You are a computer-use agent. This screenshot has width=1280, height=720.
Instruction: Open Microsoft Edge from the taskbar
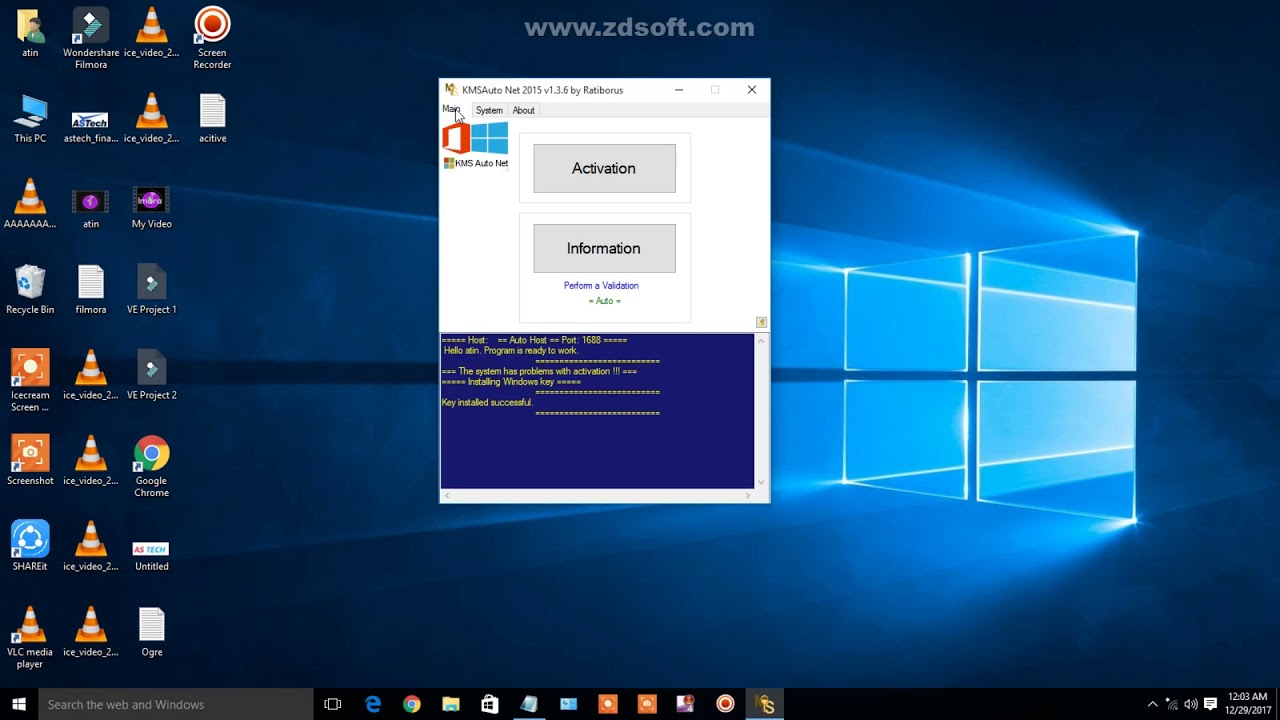pyautogui.click(x=373, y=704)
